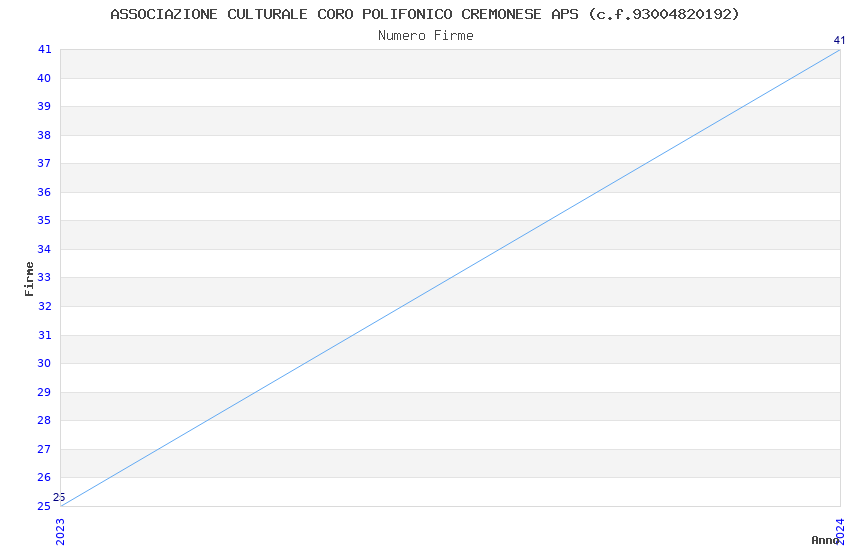Select the 'Anno' axis title
Viewport: 850px width, 550px height.
[x=825, y=540]
